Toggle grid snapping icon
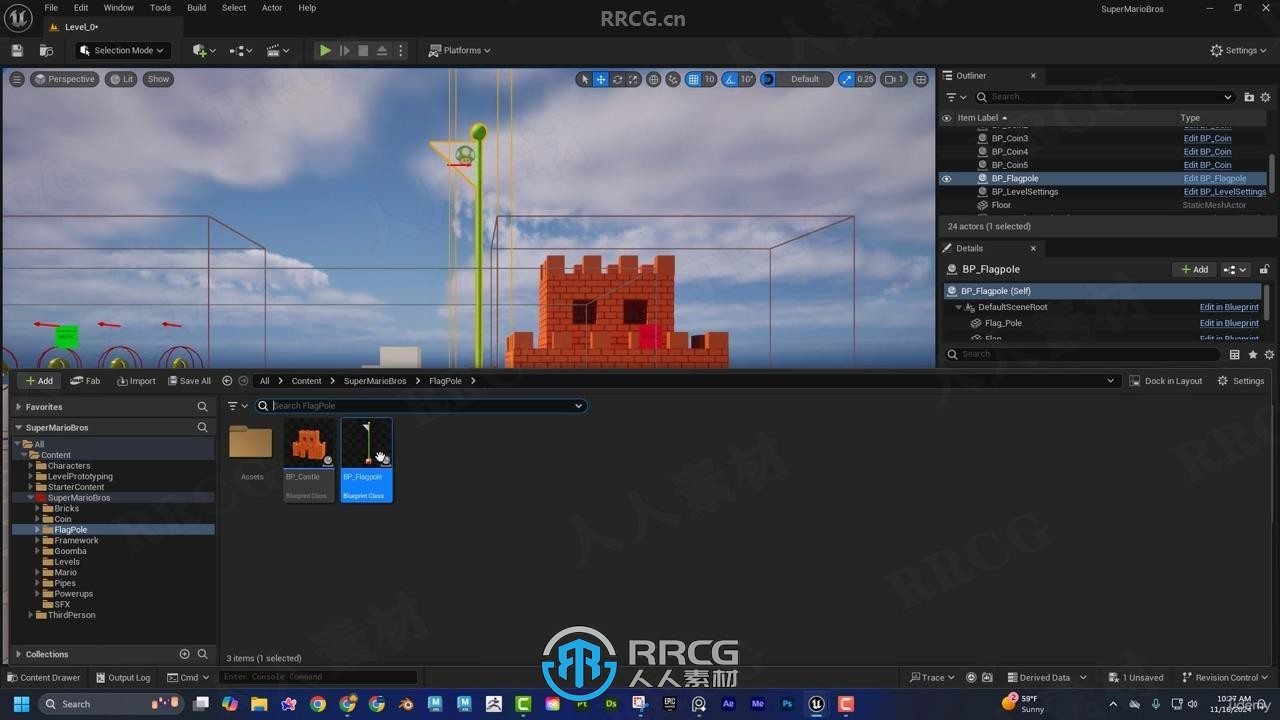The image size is (1280, 720). pos(693,79)
